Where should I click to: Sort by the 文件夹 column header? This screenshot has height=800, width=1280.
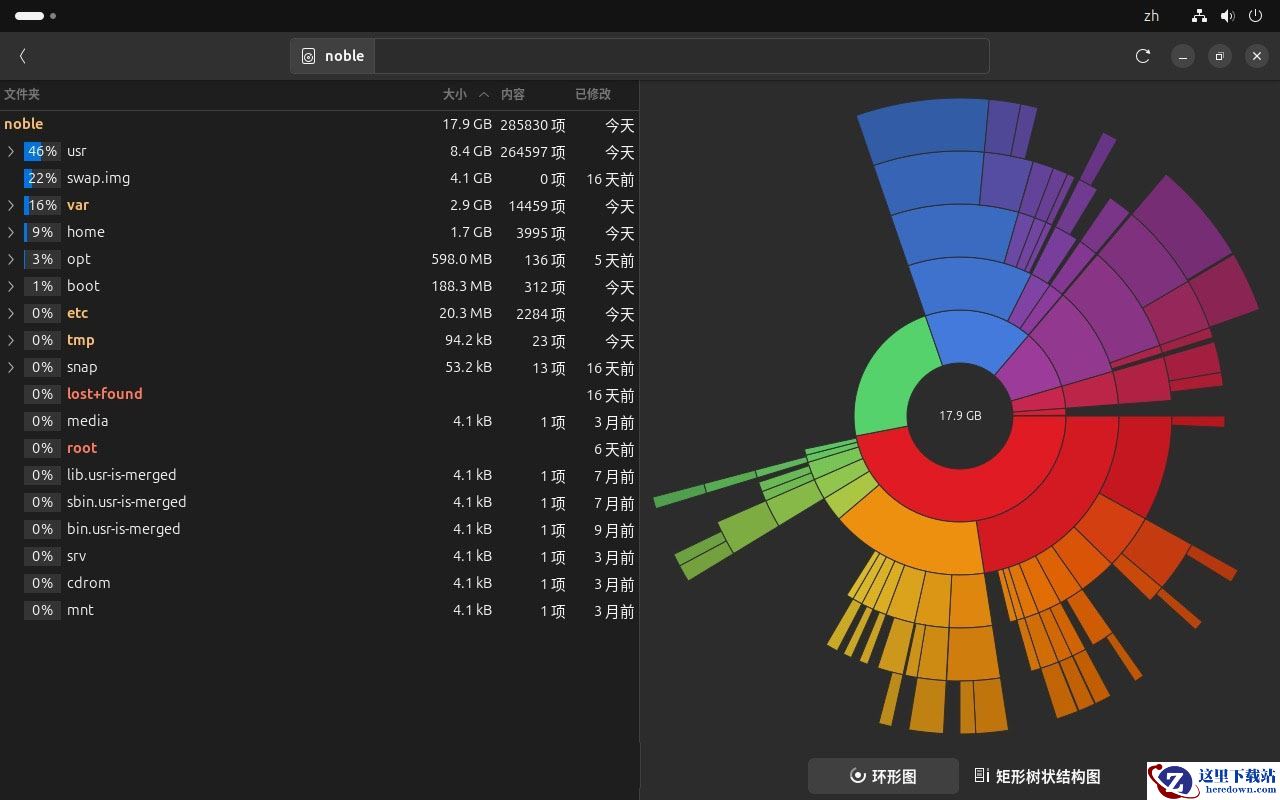pyautogui.click(x=22, y=94)
